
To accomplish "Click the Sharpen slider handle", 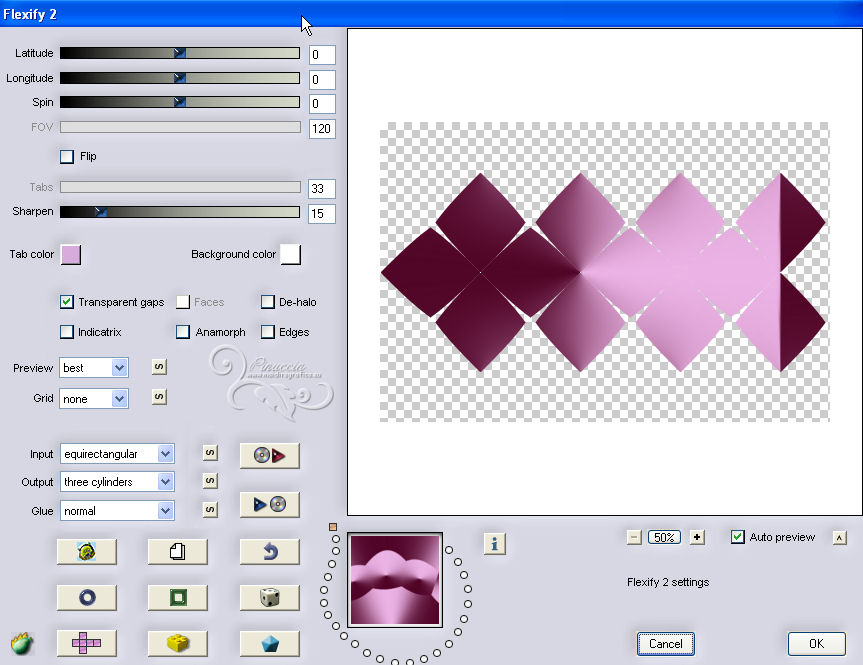I will click(x=100, y=211).
